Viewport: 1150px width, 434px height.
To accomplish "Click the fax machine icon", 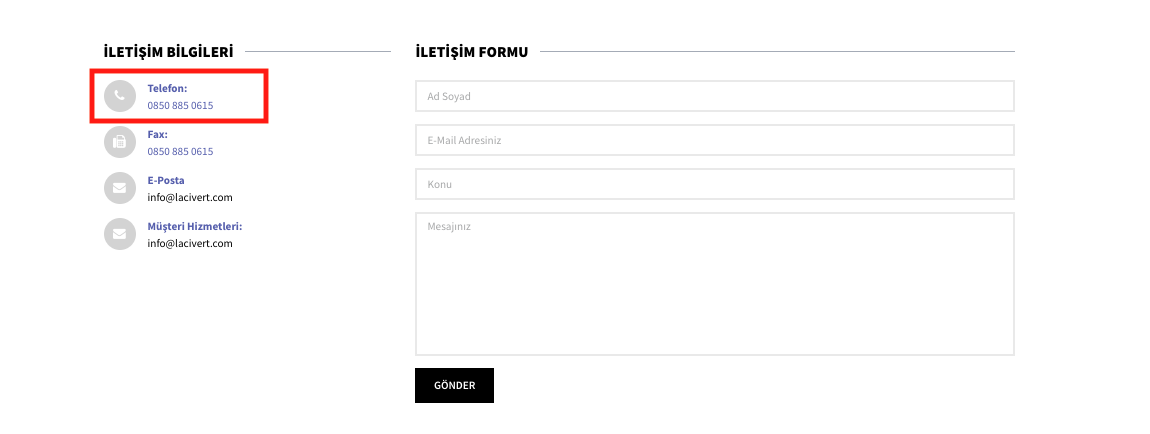I will (120, 142).
